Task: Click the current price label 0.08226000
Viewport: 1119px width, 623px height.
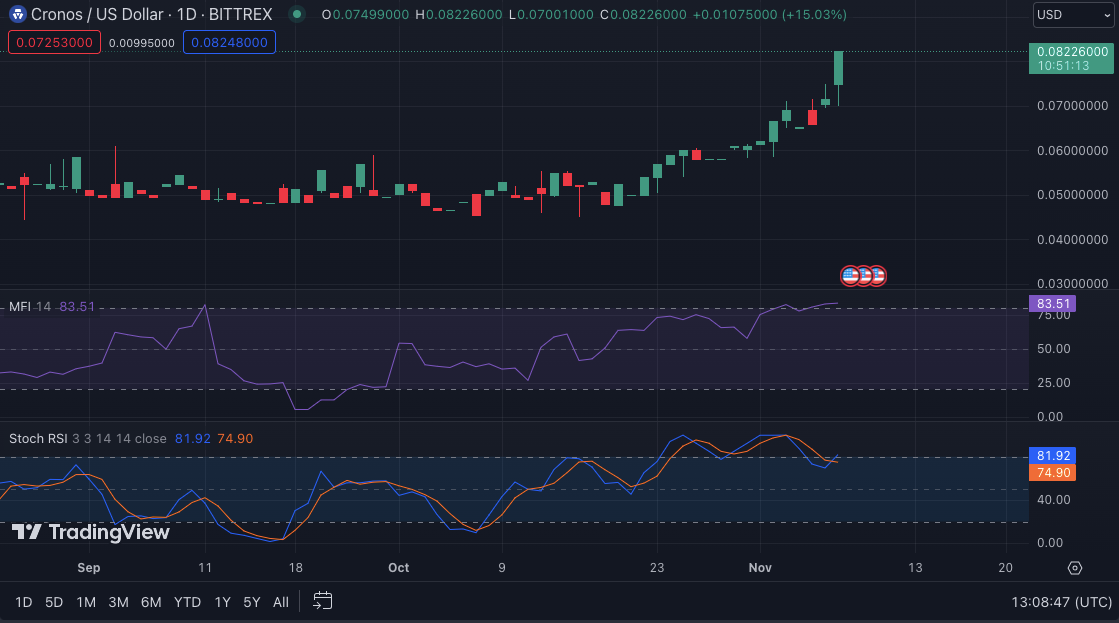Action: click(1071, 58)
